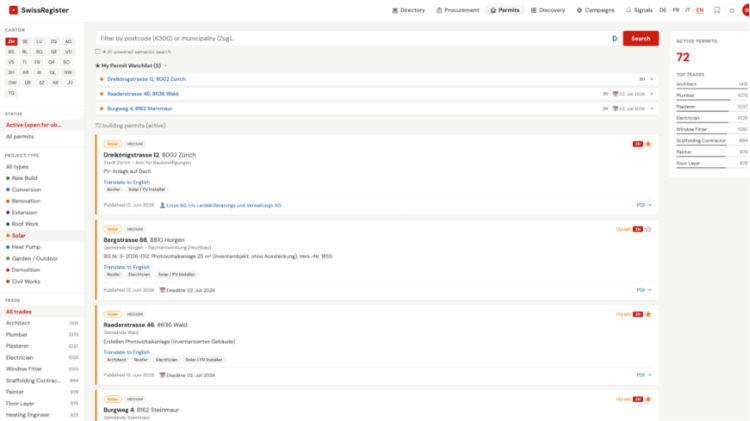Click ZH badge on Dreikönigstrasse 12 card
This screenshot has height=421, width=750.
click(x=638, y=144)
